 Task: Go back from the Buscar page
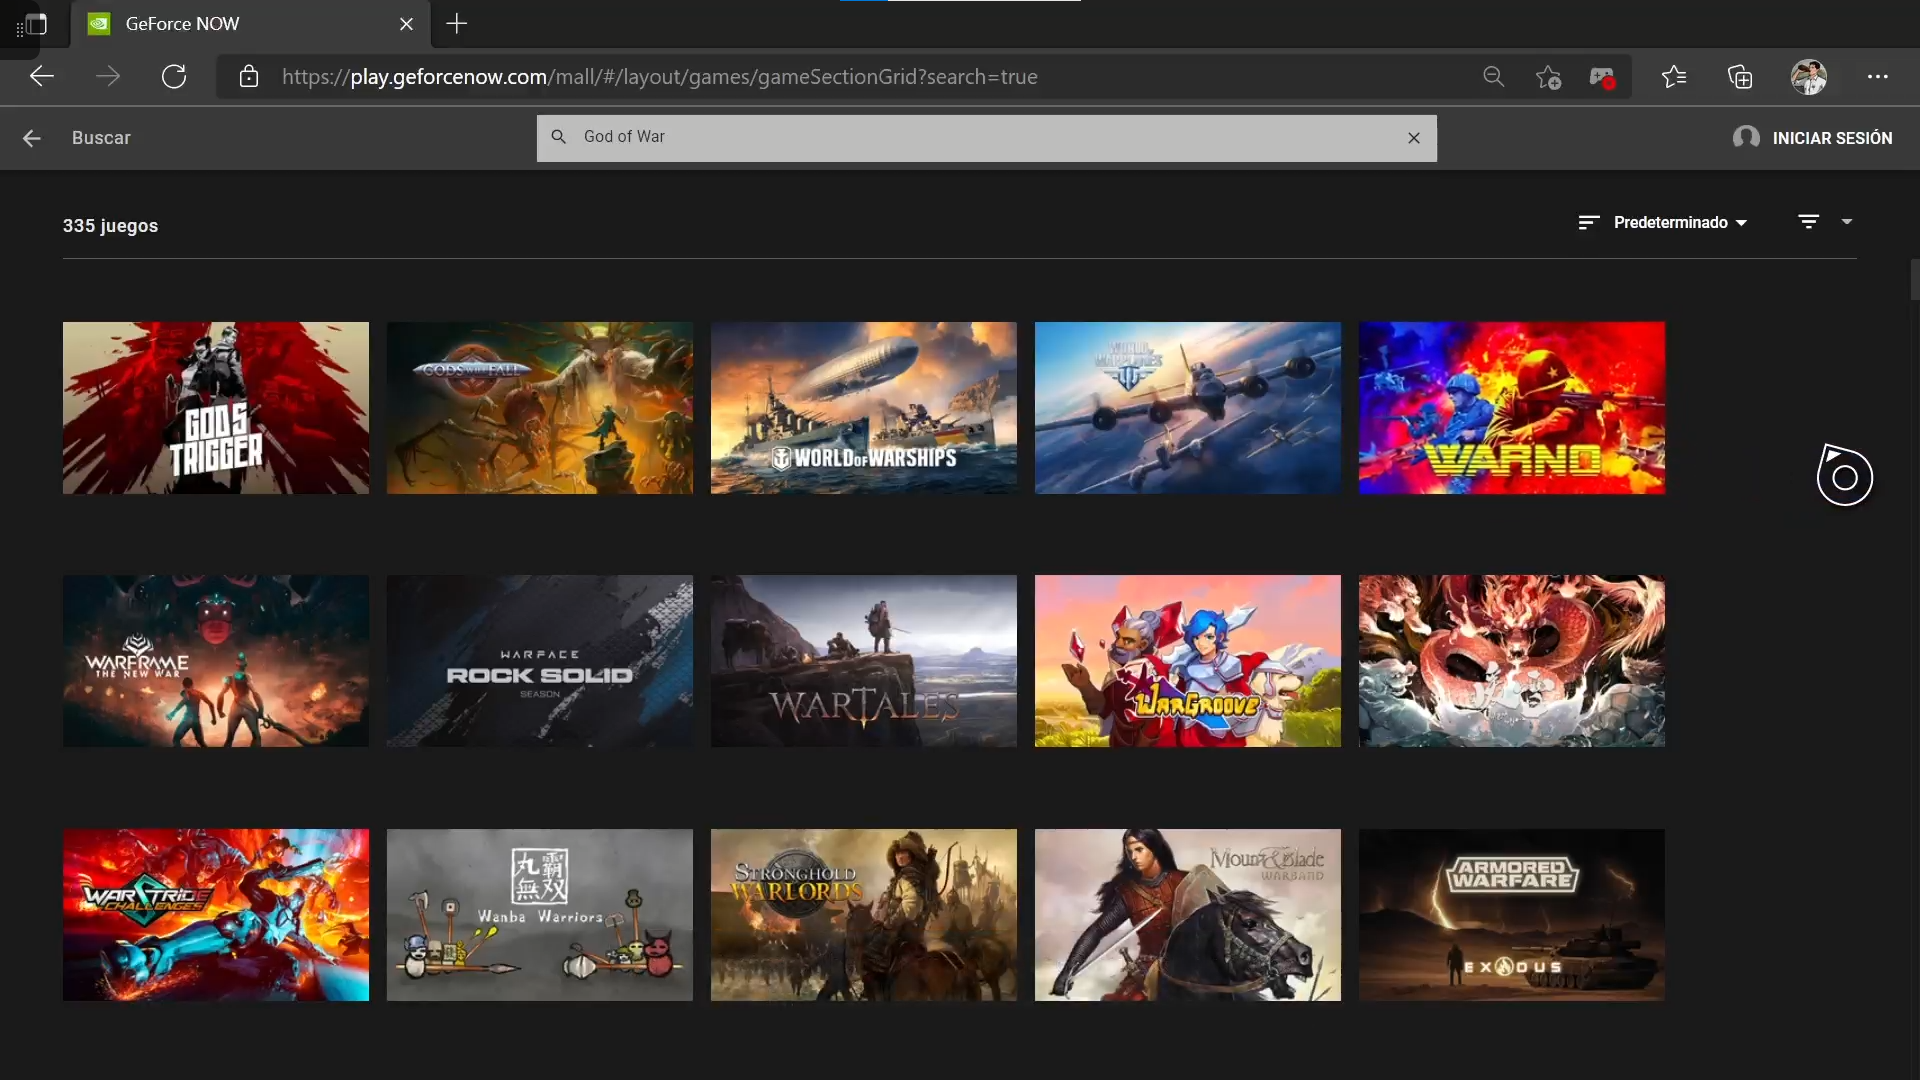32,138
